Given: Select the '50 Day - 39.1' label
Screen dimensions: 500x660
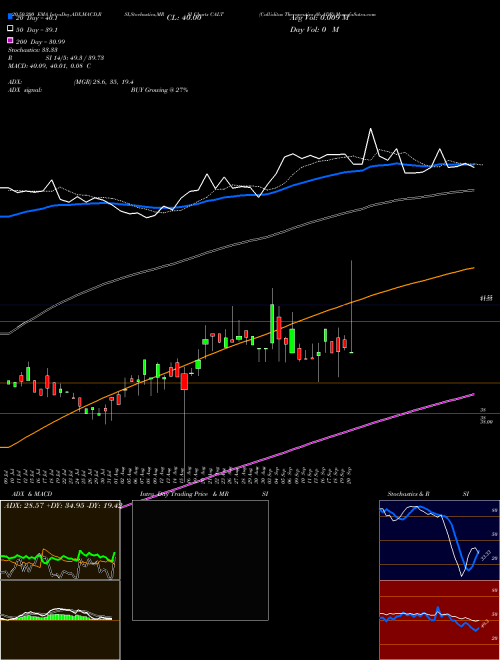Looking at the screenshot, I should pos(37,30).
